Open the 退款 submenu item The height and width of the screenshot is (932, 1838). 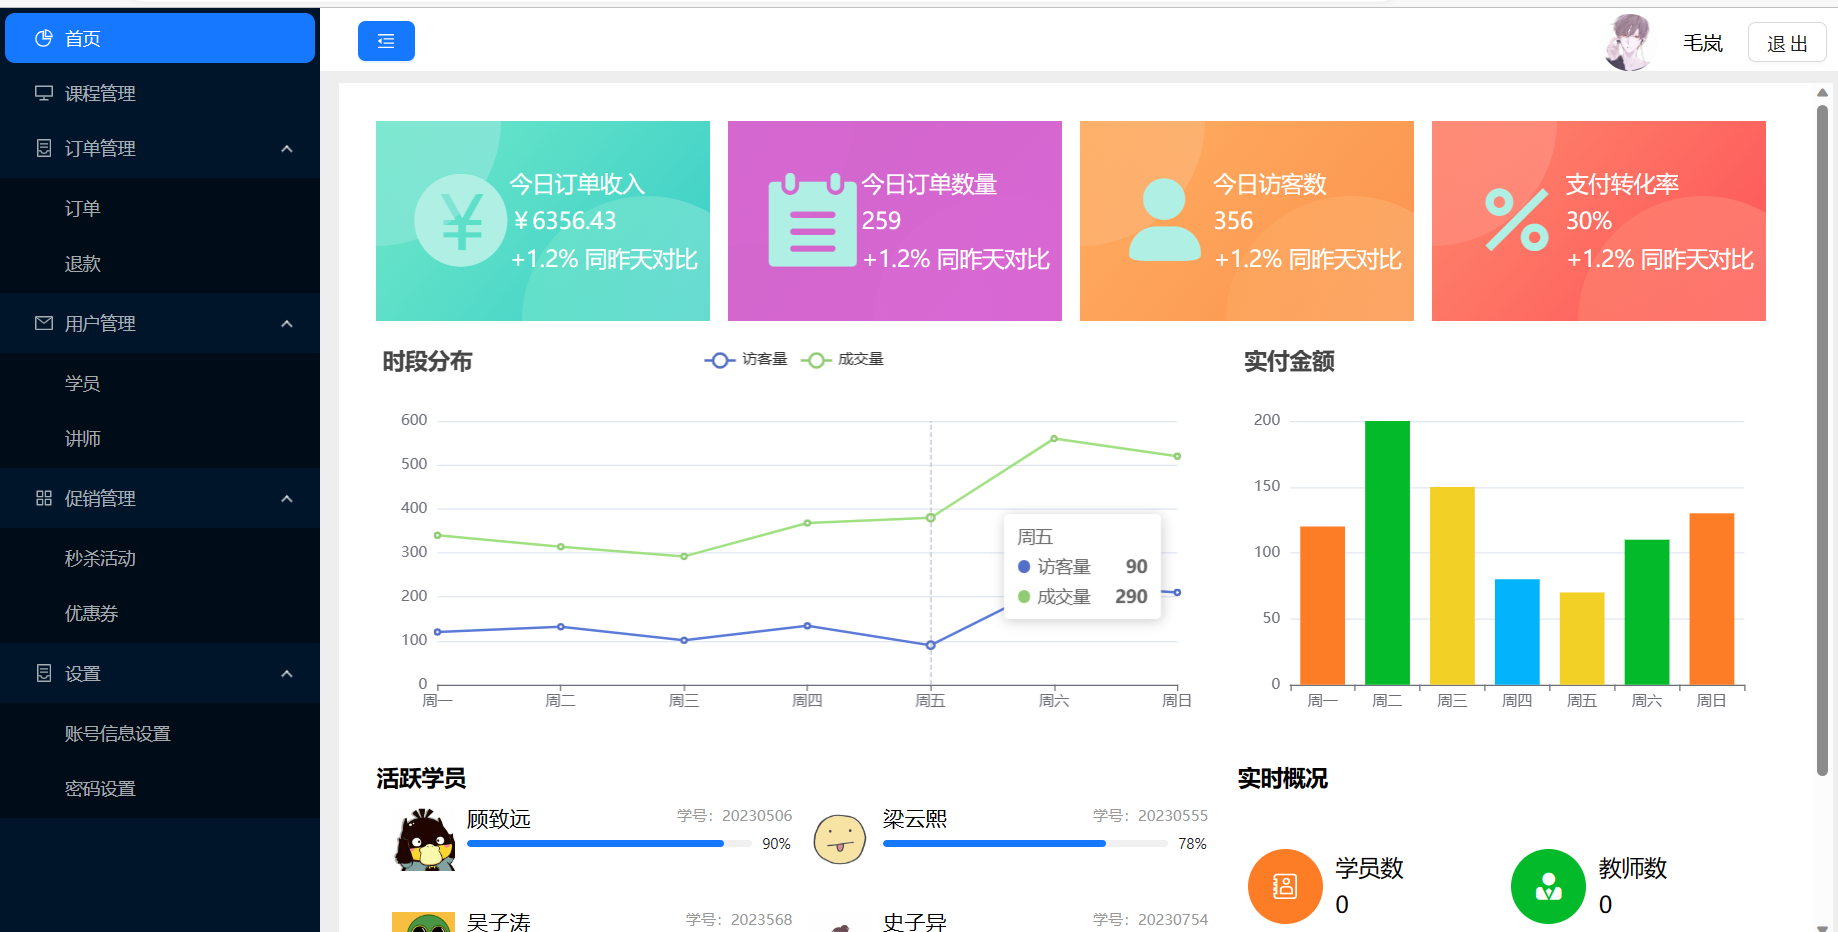[160, 263]
